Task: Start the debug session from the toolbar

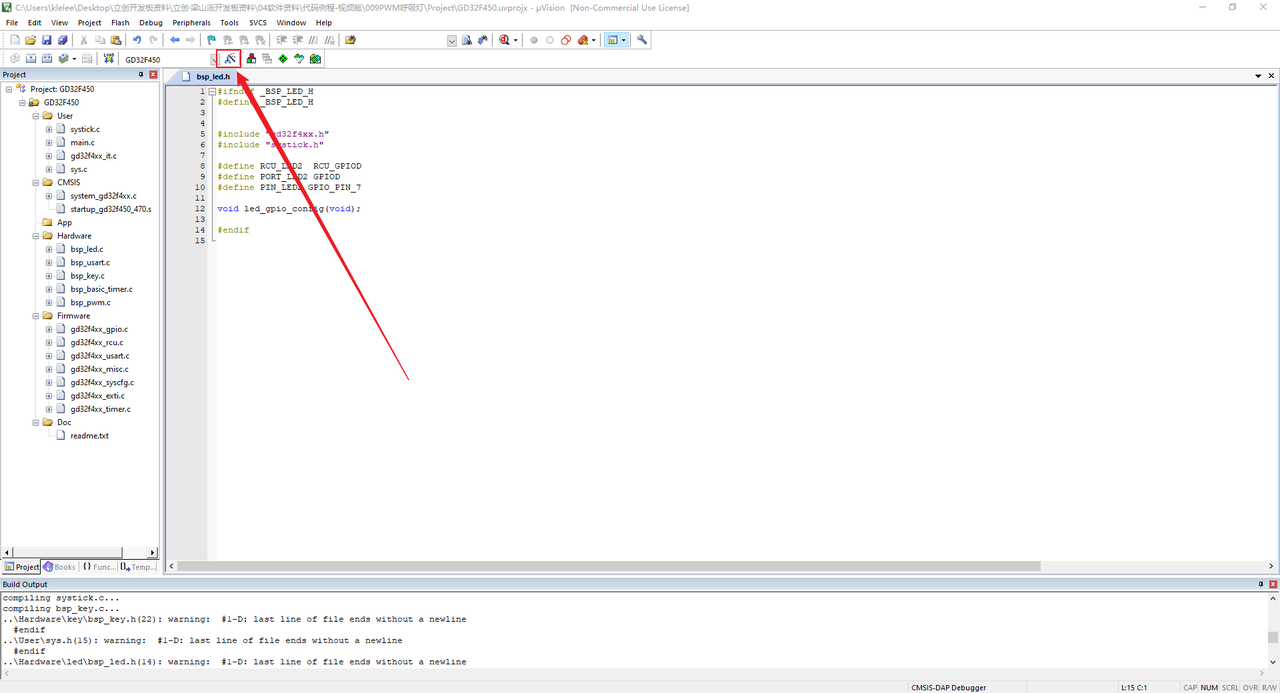Action: click(505, 40)
